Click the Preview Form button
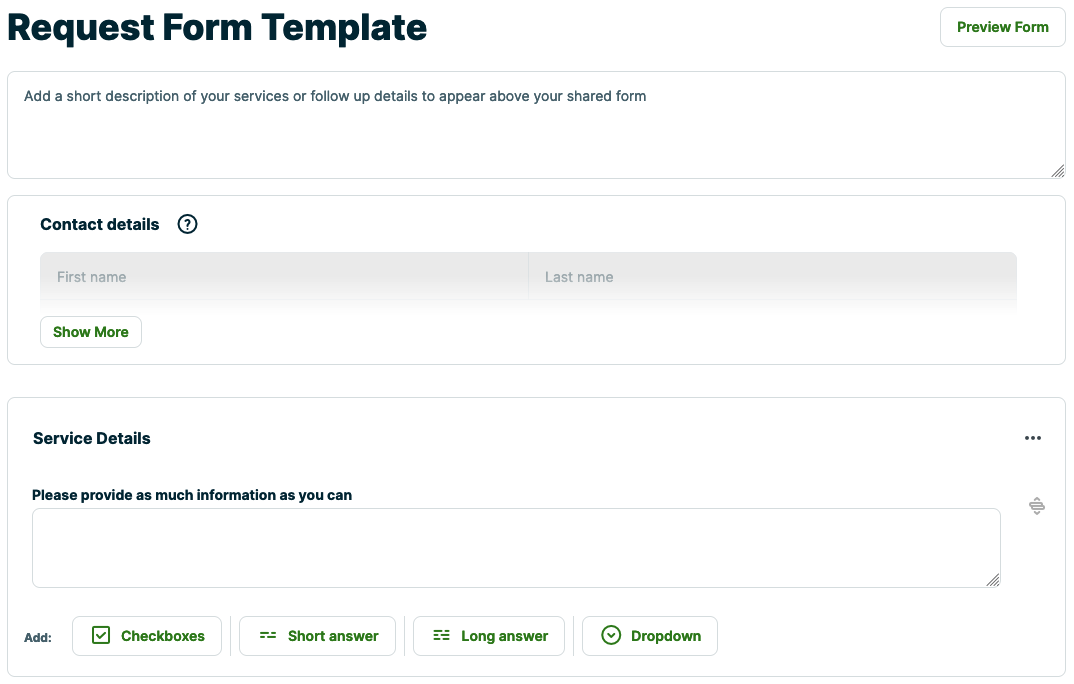This screenshot has height=684, width=1074. click(1002, 27)
